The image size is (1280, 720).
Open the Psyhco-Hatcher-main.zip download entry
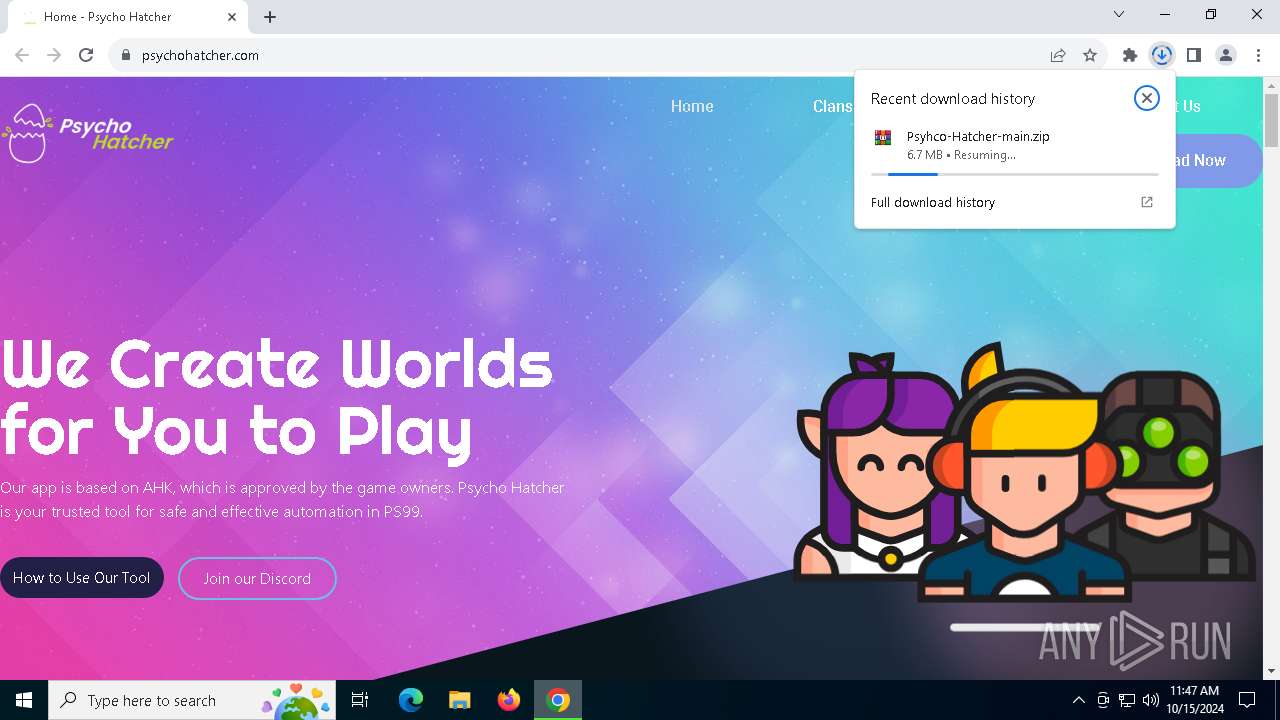1014,146
